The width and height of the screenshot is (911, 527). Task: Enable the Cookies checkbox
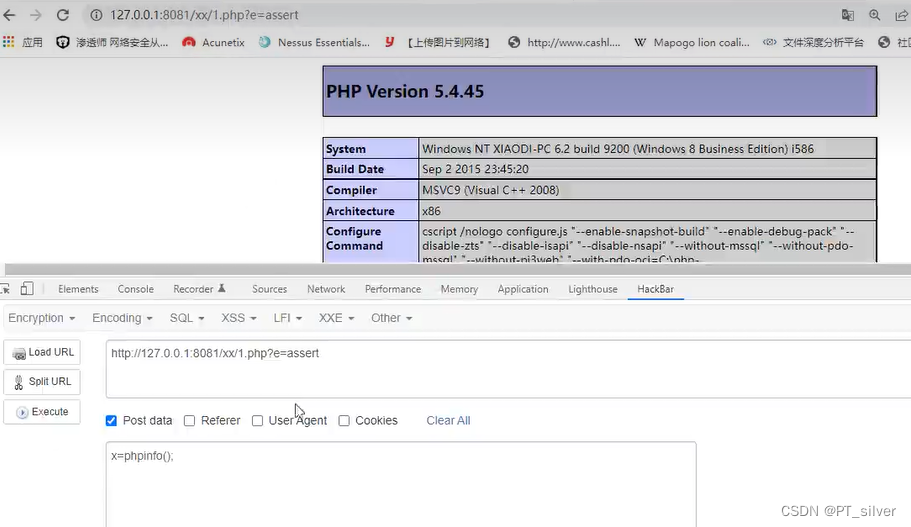[344, 420]
